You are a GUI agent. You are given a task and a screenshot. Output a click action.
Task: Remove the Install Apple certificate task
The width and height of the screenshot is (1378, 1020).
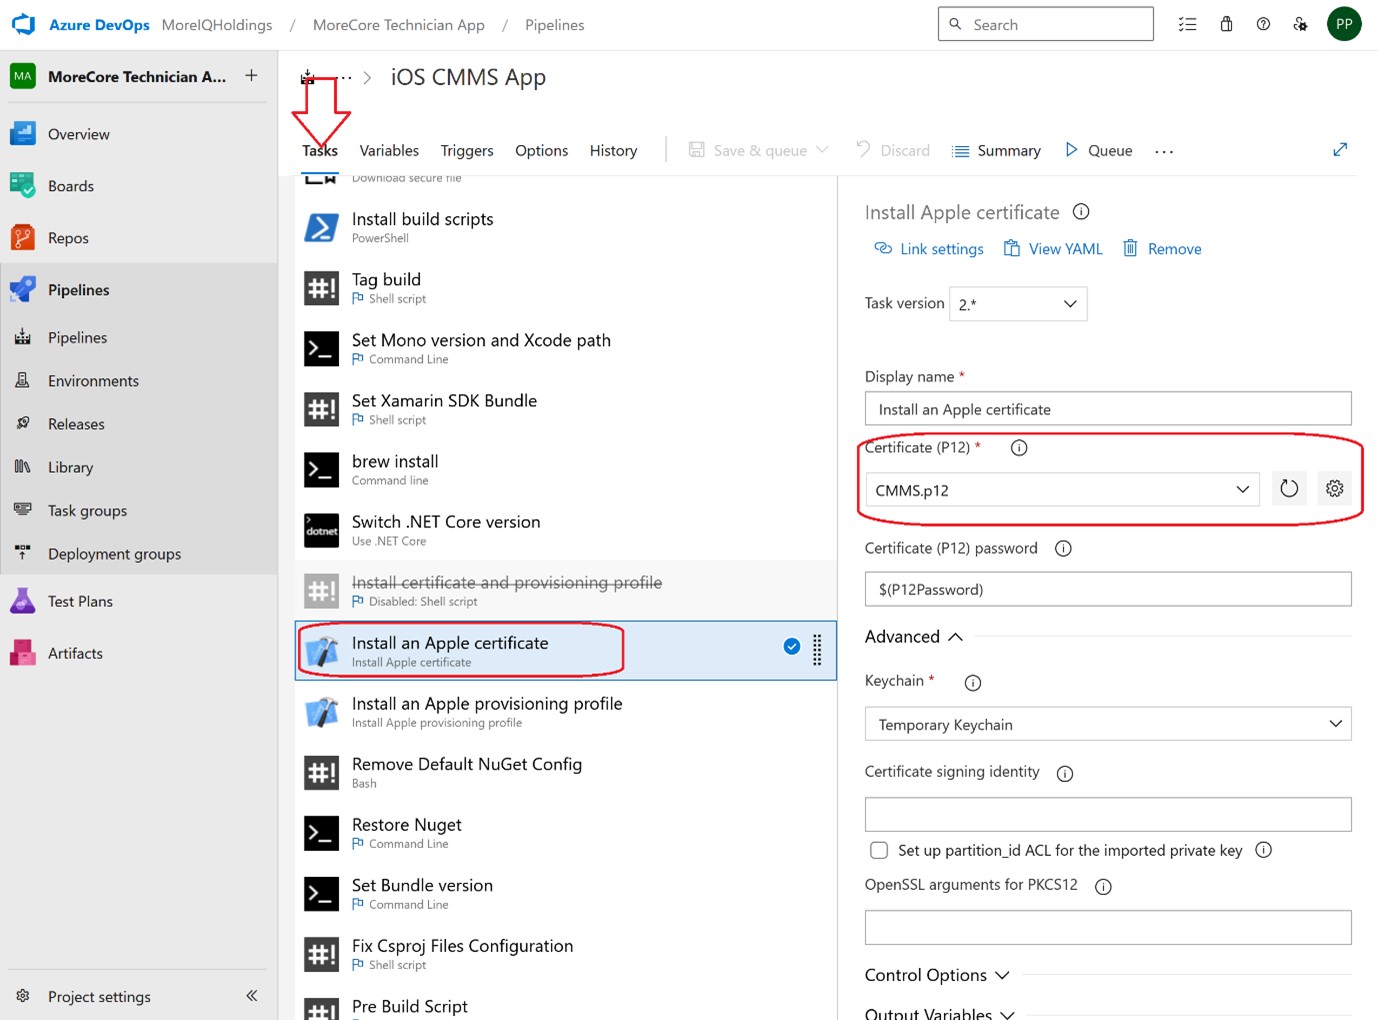click(x=1162, y=248)
